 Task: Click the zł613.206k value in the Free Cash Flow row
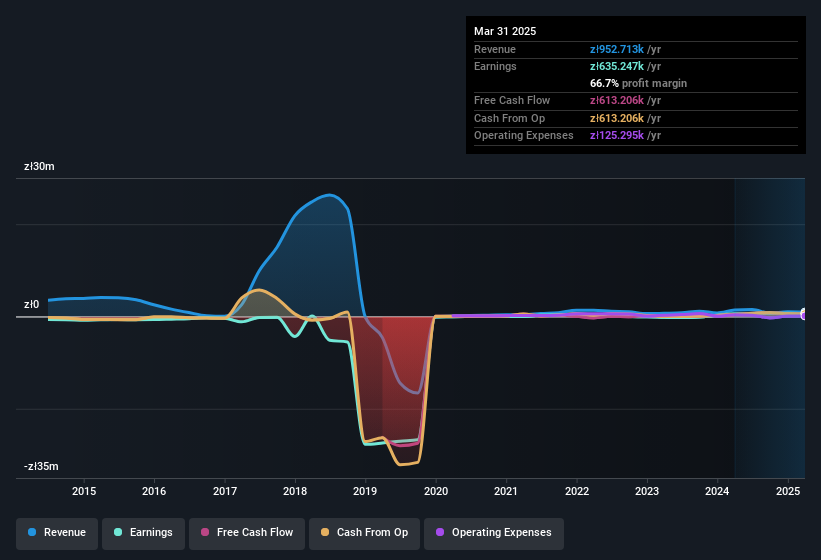[x=617, y=100]
